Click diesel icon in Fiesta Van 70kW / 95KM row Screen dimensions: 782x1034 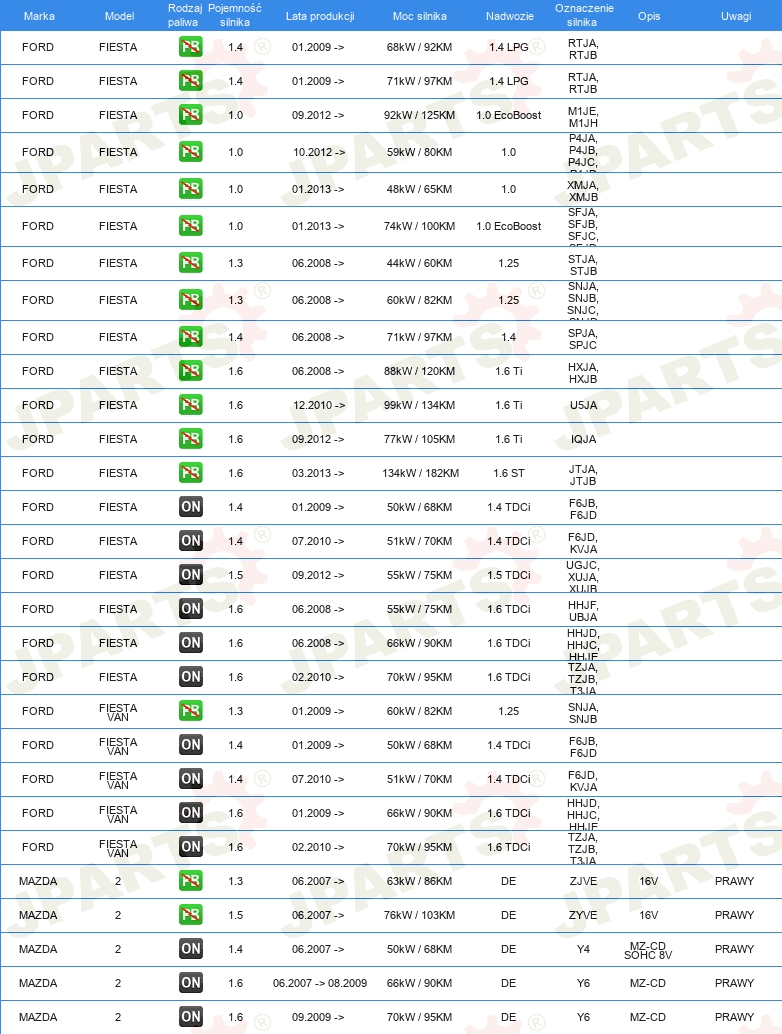191,847
